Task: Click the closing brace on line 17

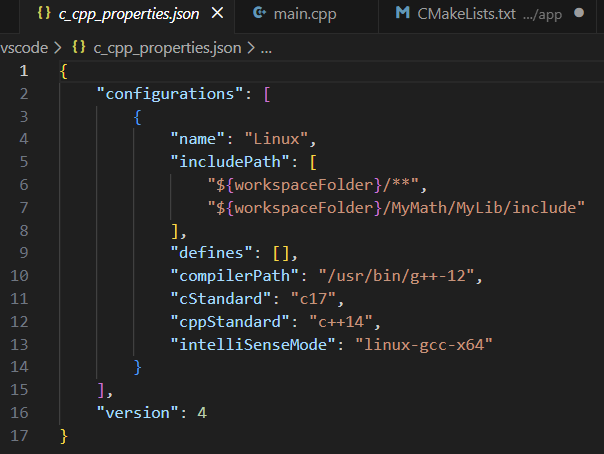Action: [x=64, y=436]
